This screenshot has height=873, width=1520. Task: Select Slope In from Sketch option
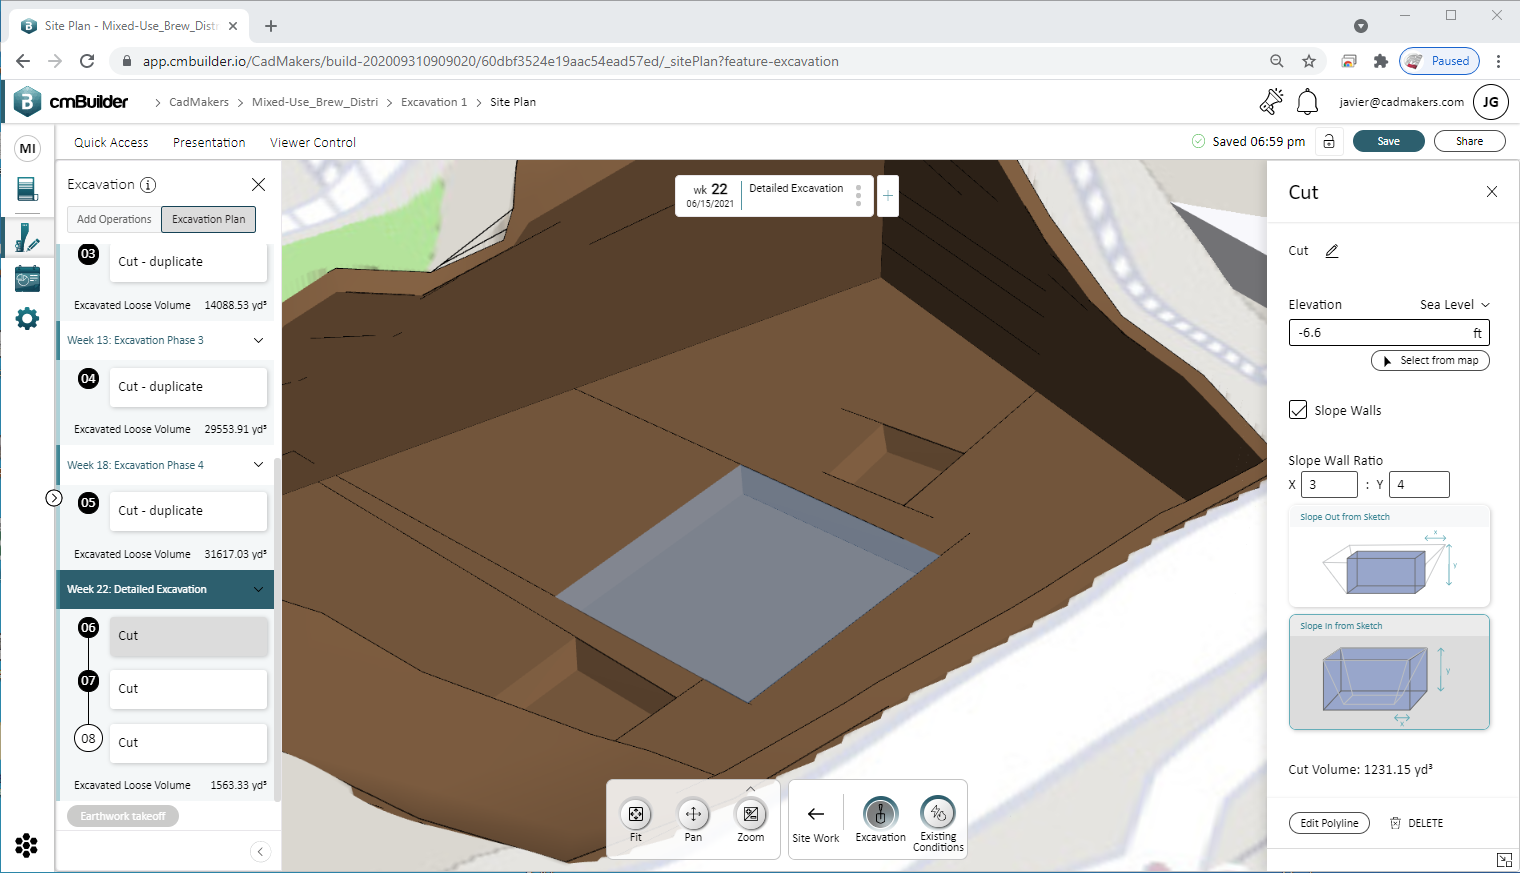pos(1390,672)
